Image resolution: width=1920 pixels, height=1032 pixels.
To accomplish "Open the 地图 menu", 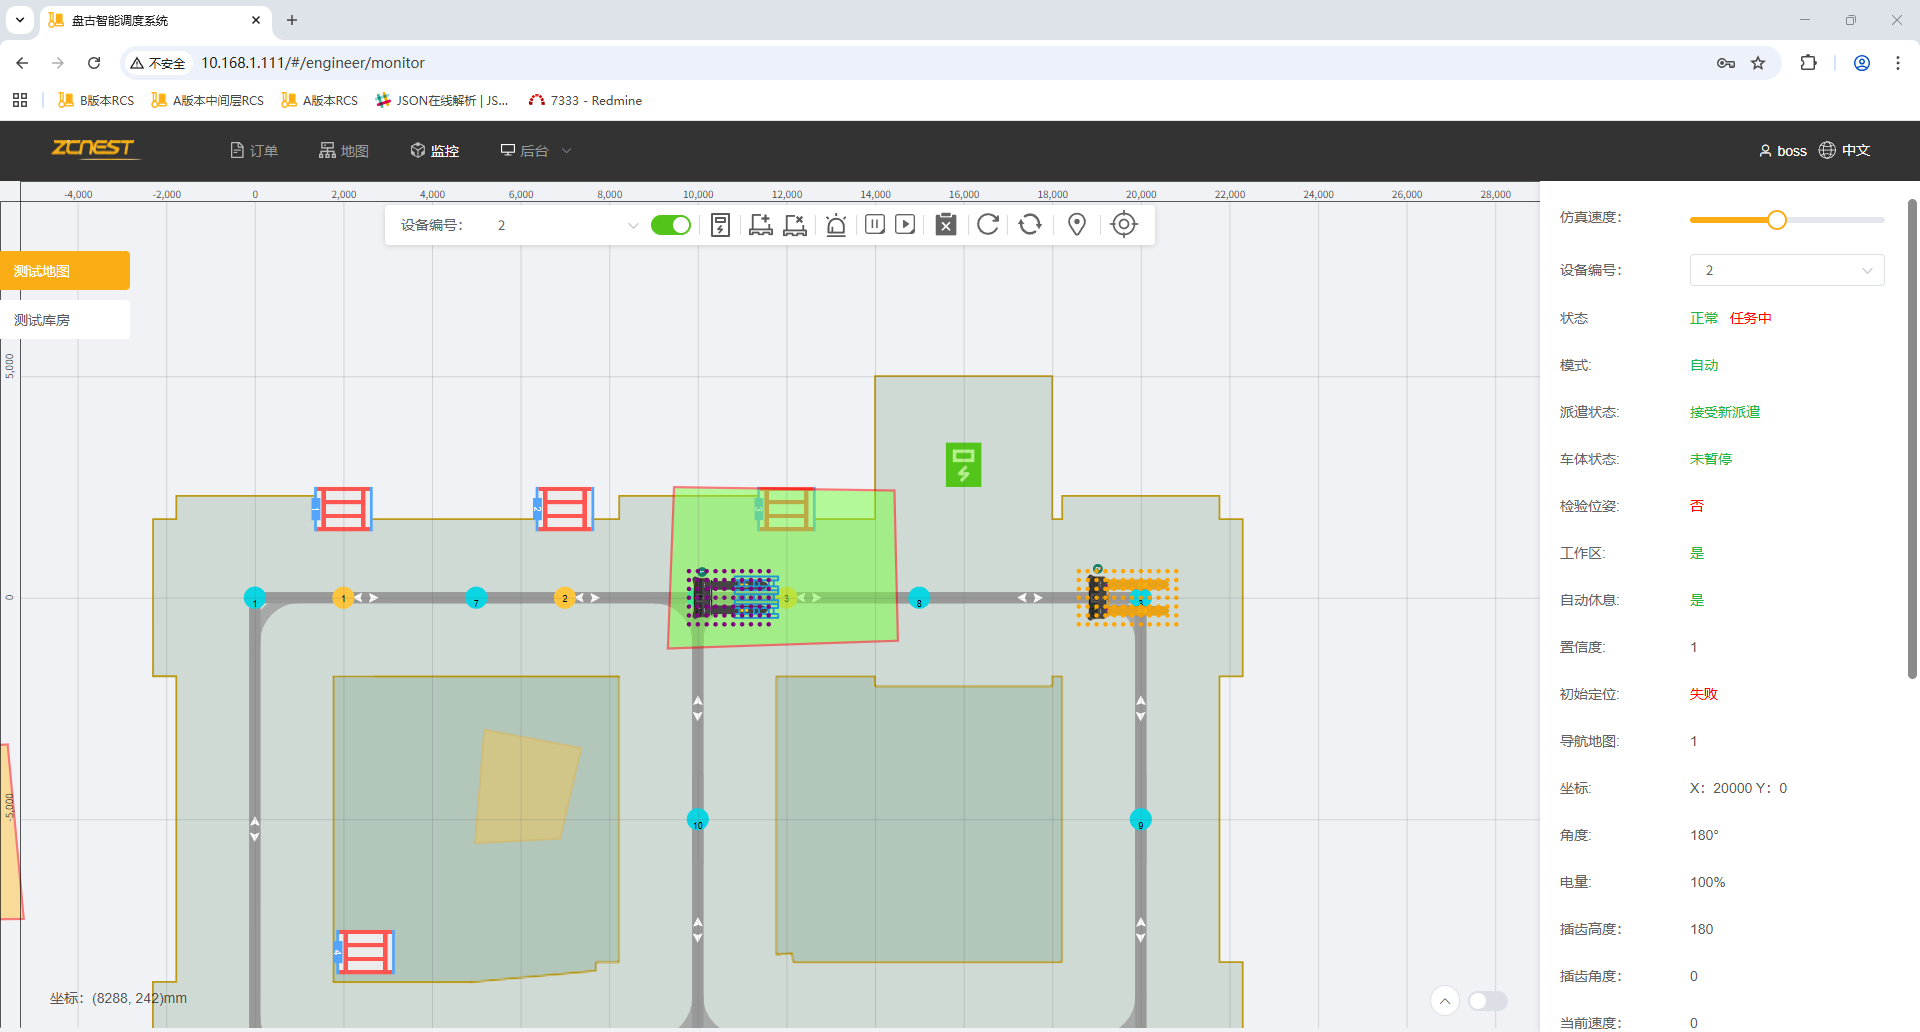I will coord(344,151).
